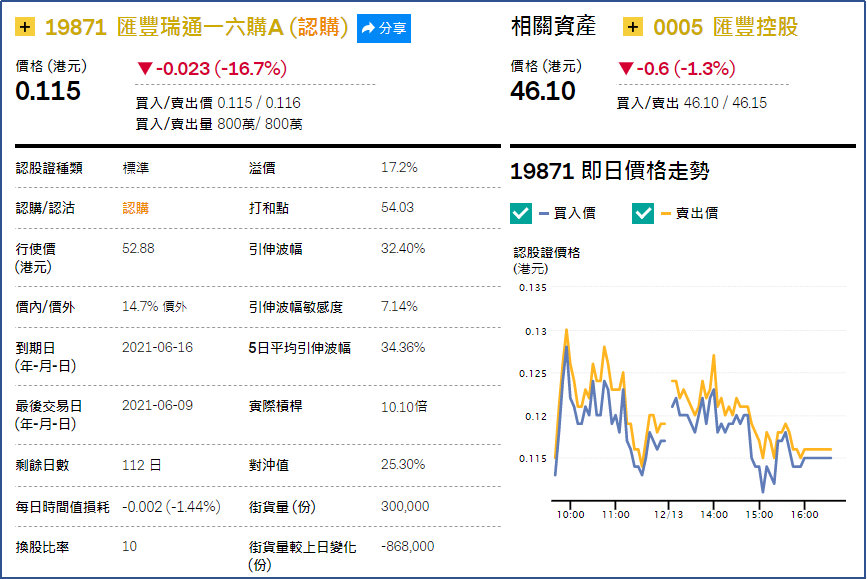Click the 到期日 value 2021-06-16
The image size is (867, 579).
click(x=158, y=347)
